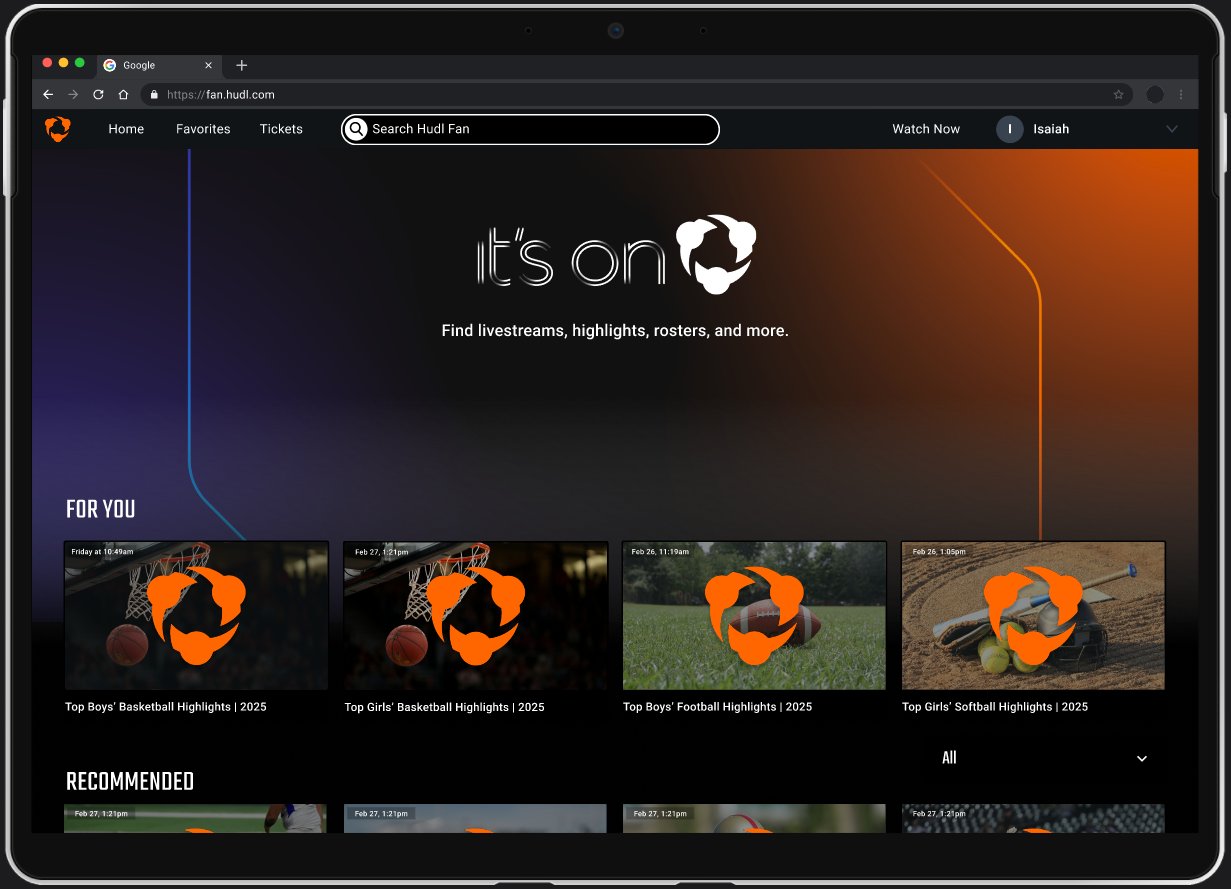Viewport: 1231px width, 889px height.
Task: Click the RECOMMENDED heading
Action: pyautogui.click(x=130, y=782)
